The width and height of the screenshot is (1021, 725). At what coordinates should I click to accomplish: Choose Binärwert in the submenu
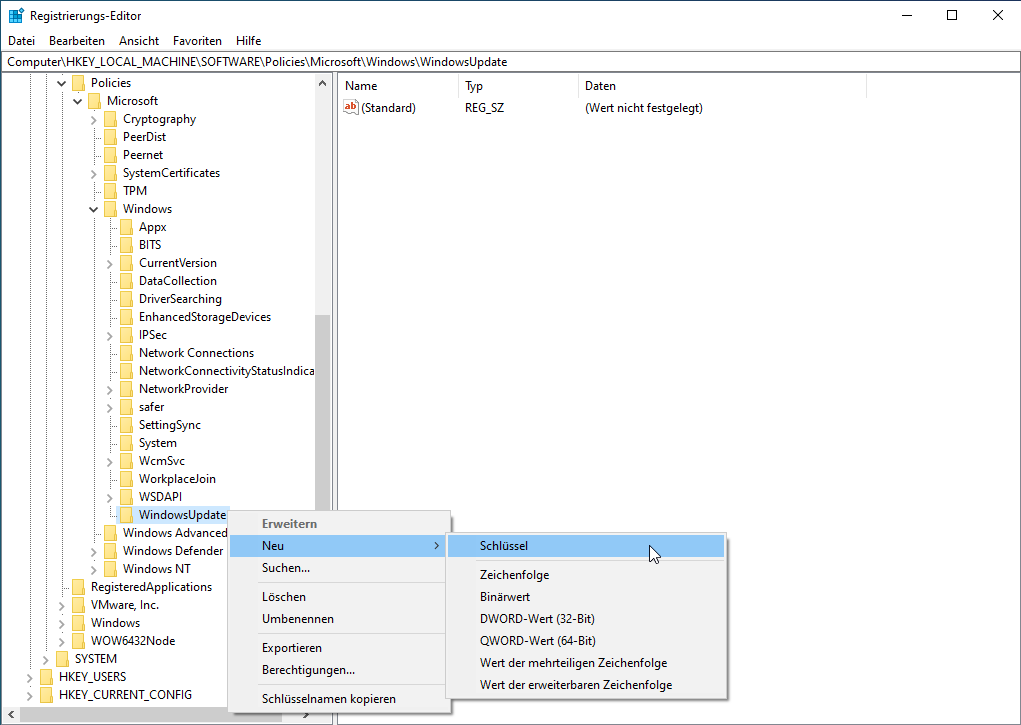(x=586, y=597)
